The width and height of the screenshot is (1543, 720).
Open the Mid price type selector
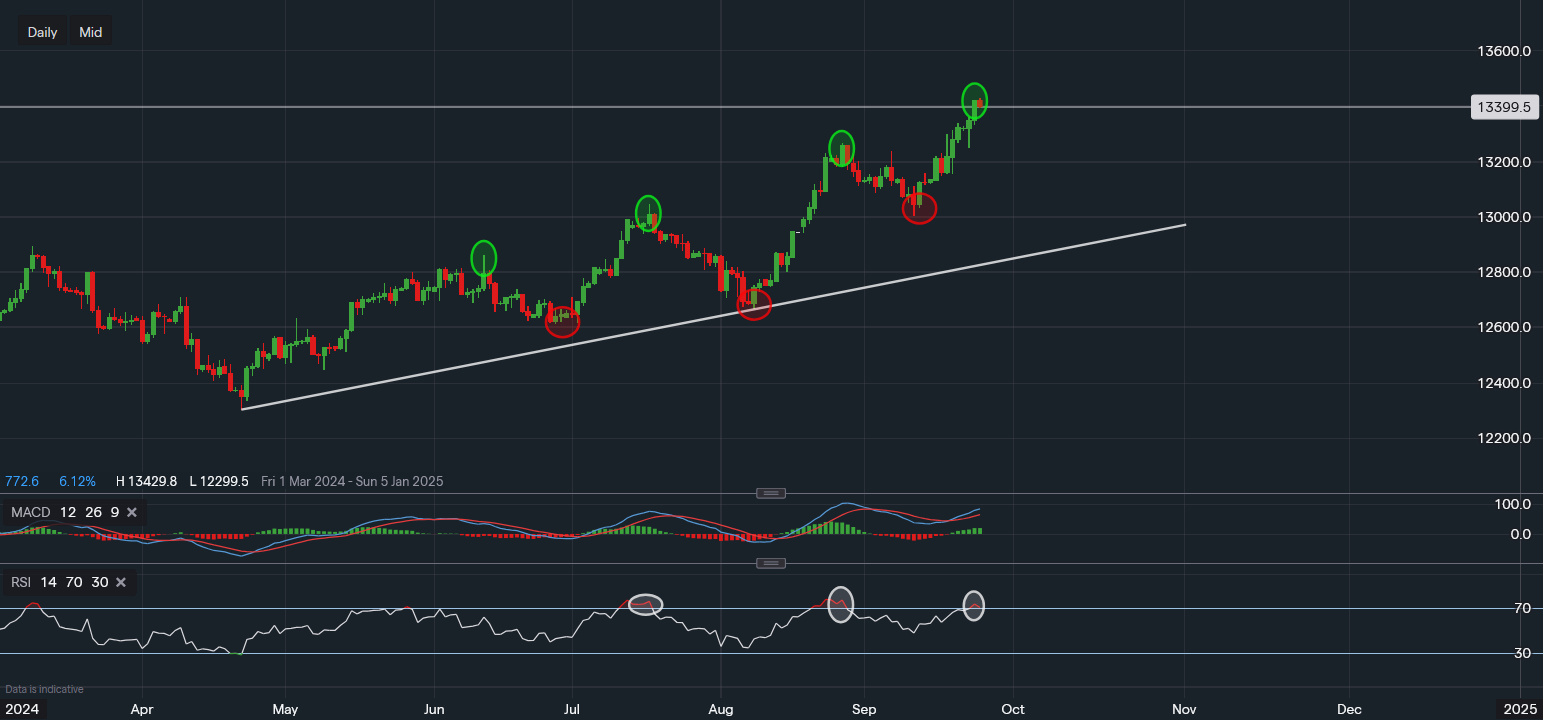tap(91, 32)
